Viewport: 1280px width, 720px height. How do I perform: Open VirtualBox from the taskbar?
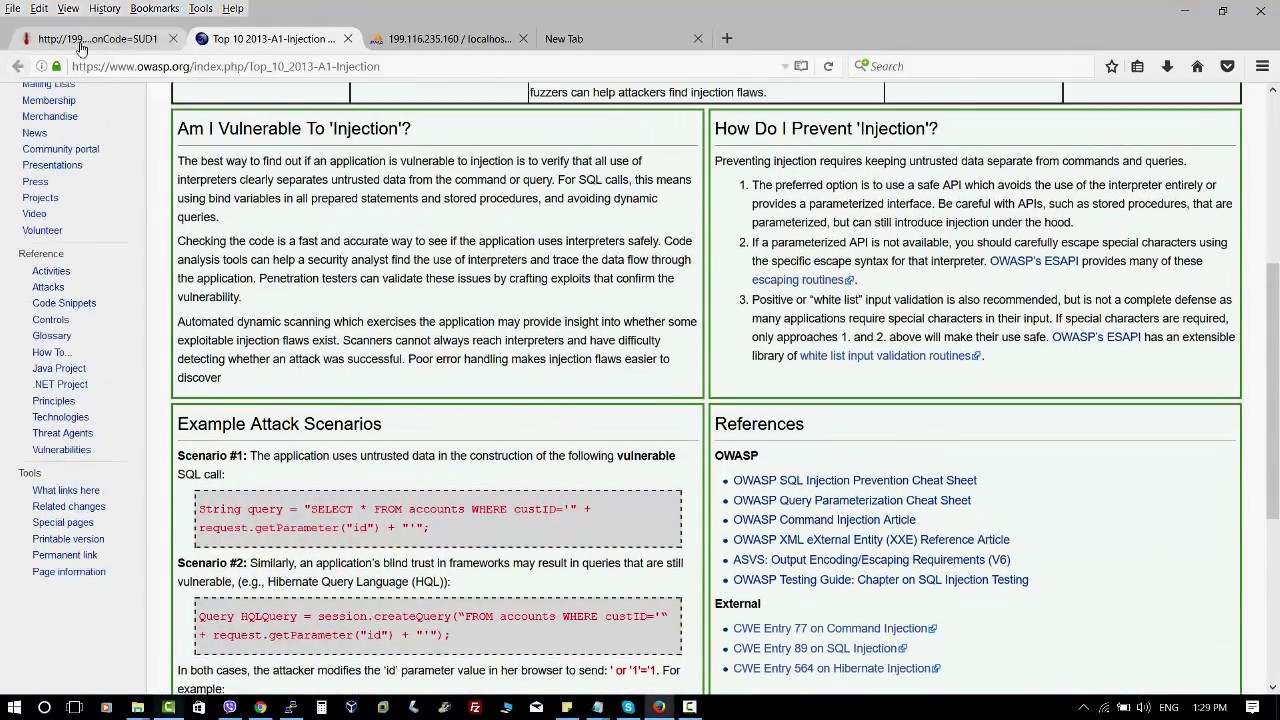[352, 707]
